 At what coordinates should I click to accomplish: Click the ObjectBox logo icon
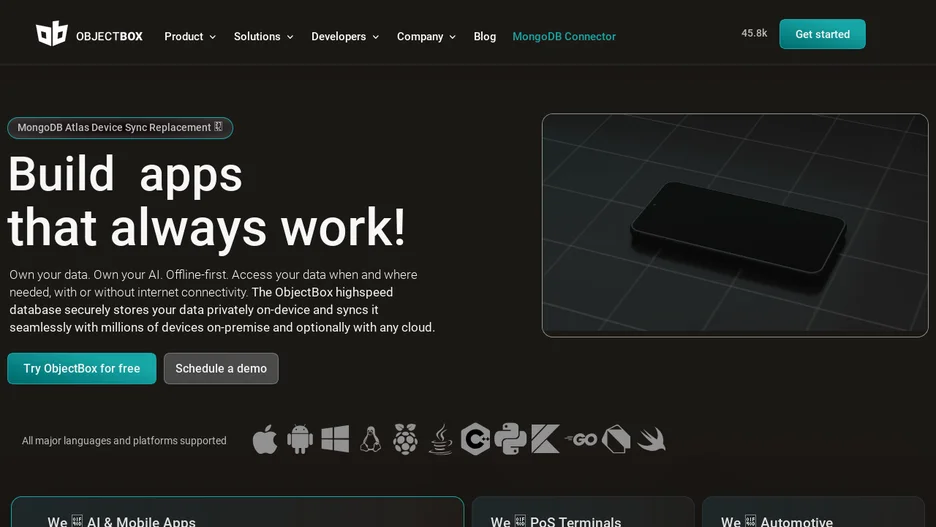tap(51, 33)
